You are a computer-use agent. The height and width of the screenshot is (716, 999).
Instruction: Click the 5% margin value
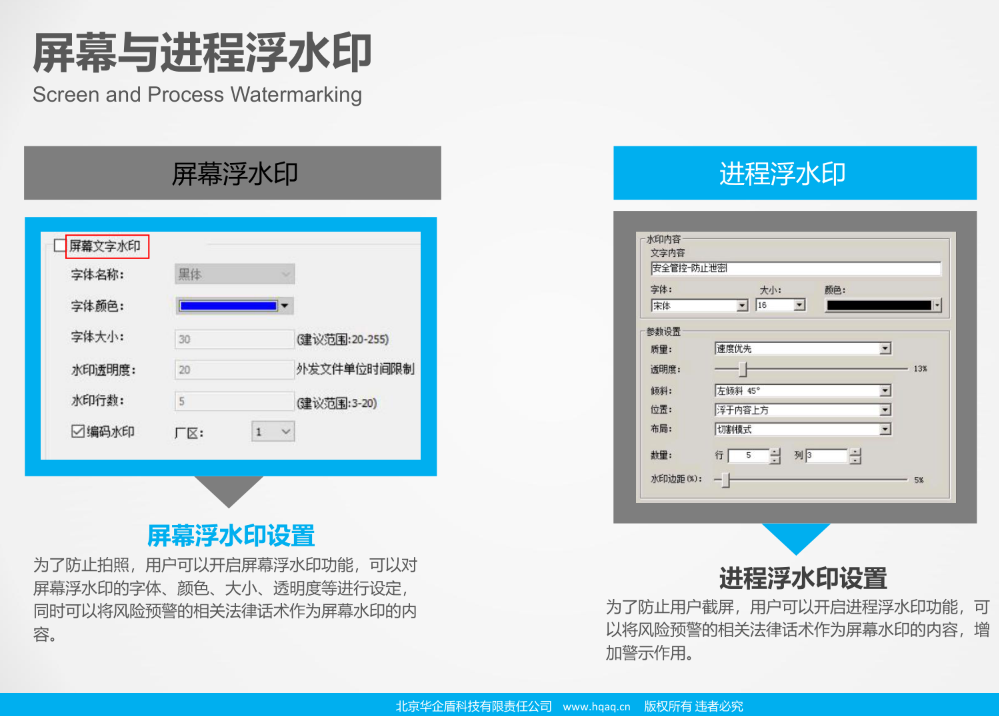919,480
